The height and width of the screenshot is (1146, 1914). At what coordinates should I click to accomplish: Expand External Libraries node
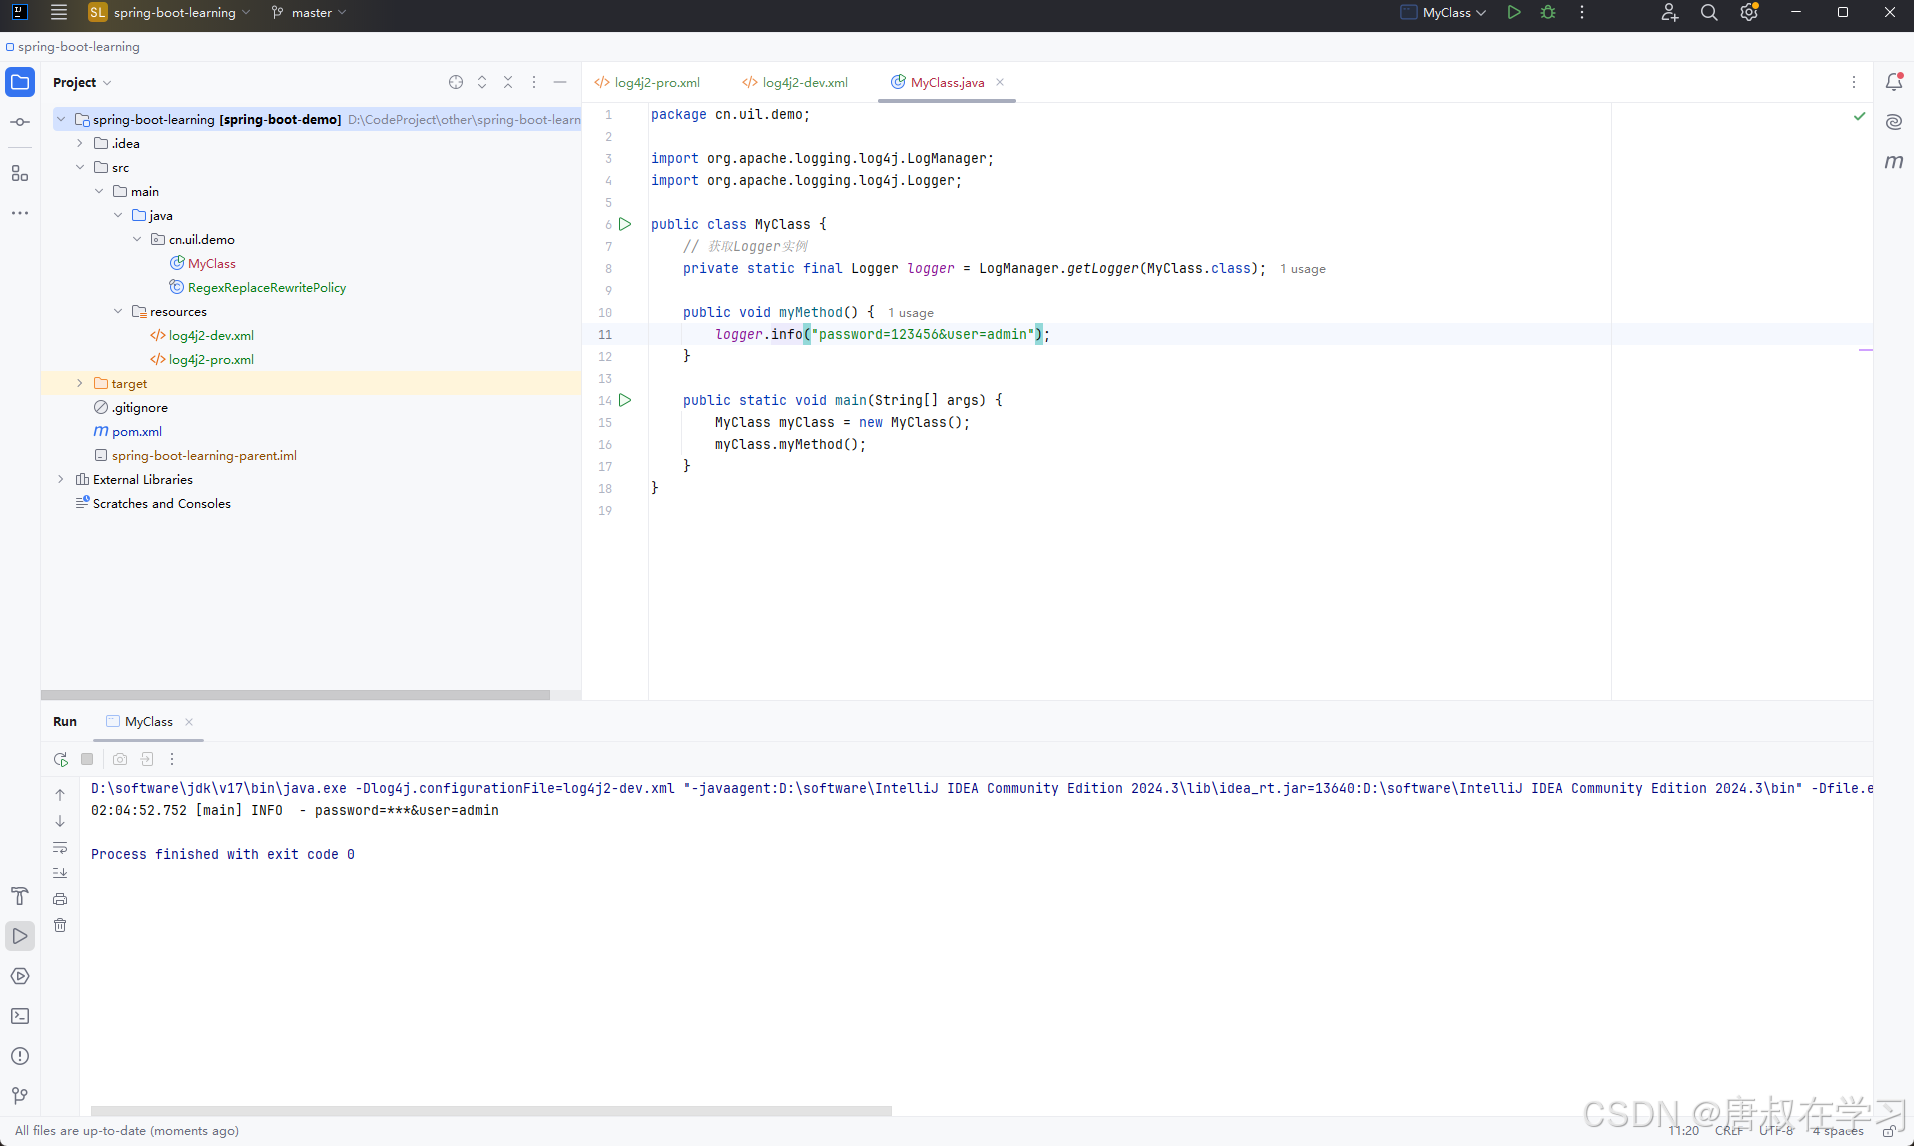[x=61, y=479]
